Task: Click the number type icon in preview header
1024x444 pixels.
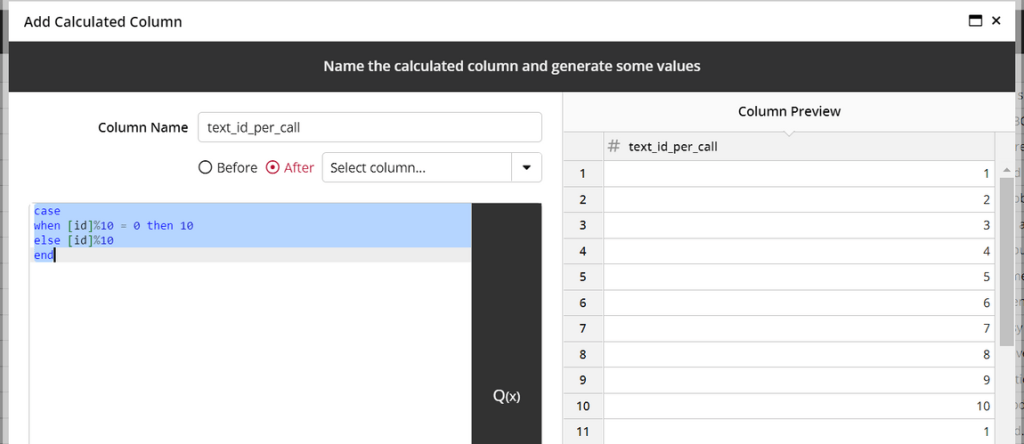Action: pyautogui.click(x=613, y=146)
